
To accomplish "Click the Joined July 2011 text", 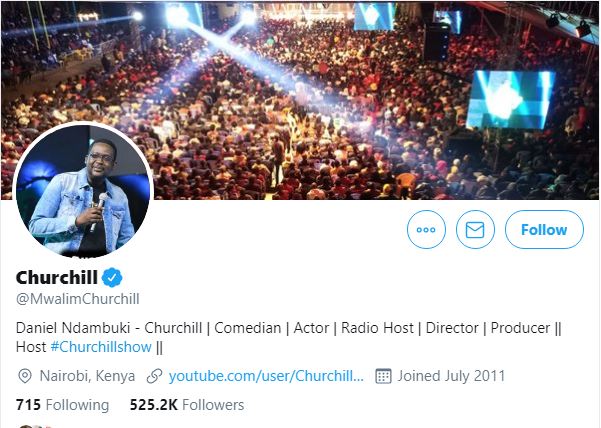I will coord(451,376).
